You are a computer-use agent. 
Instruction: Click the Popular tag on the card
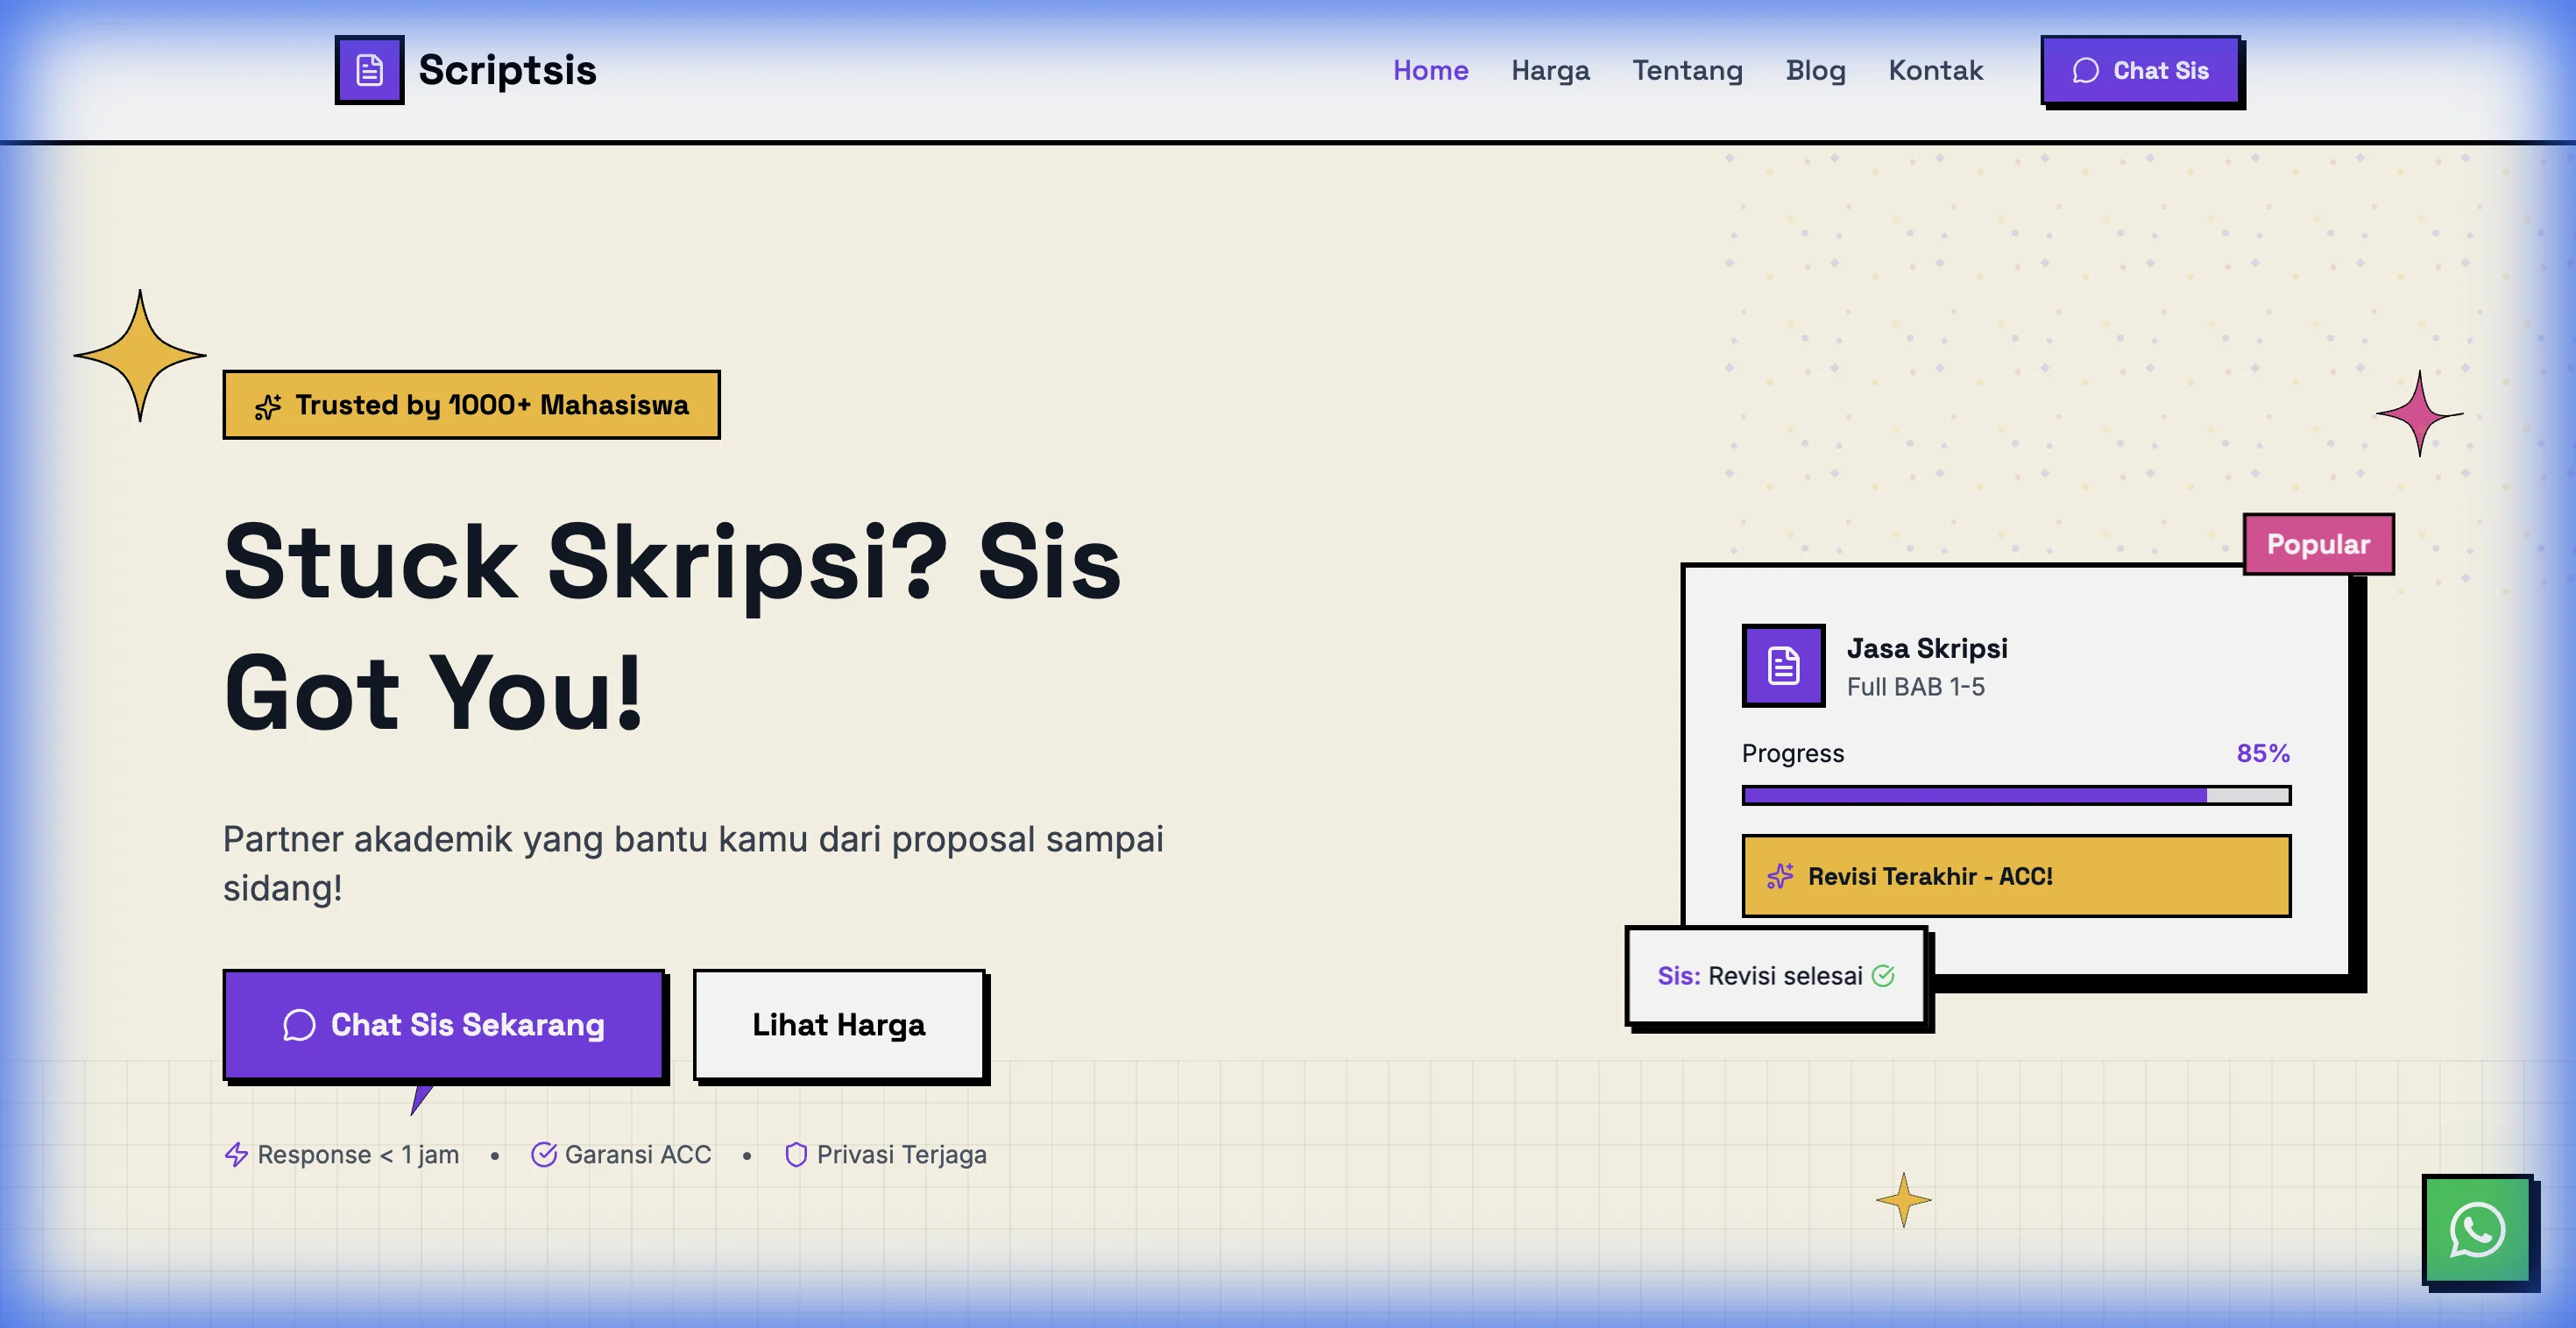point(2318,544)
